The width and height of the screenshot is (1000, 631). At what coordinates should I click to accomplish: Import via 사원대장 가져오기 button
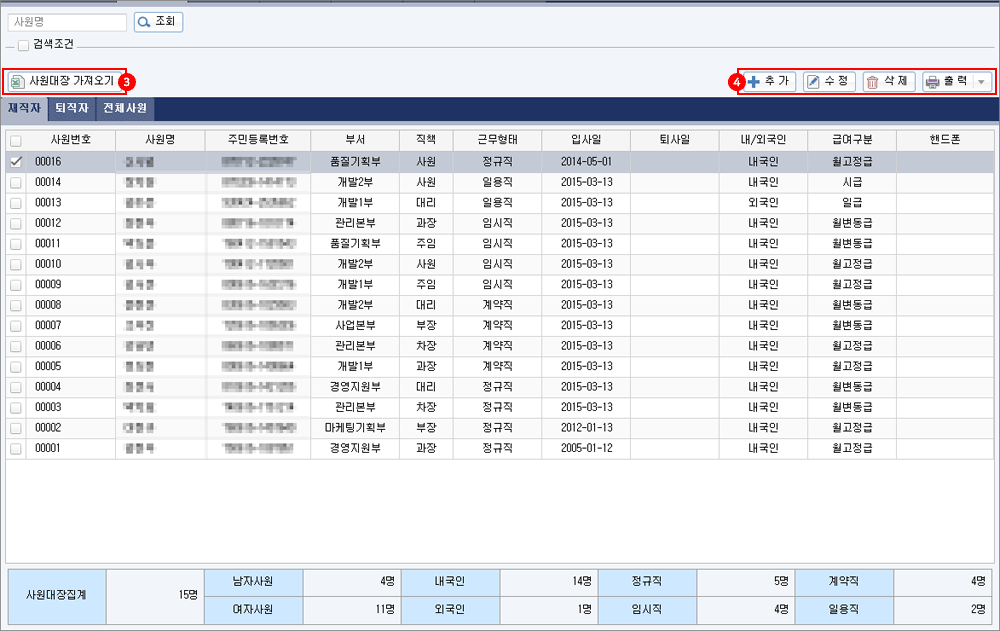tap(63, 81)
